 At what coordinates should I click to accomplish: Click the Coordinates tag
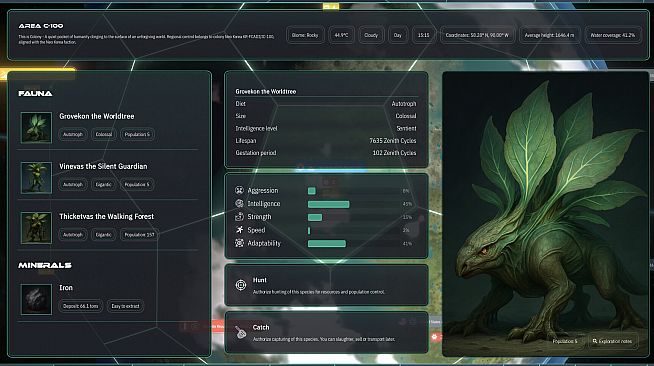[477, 35]
